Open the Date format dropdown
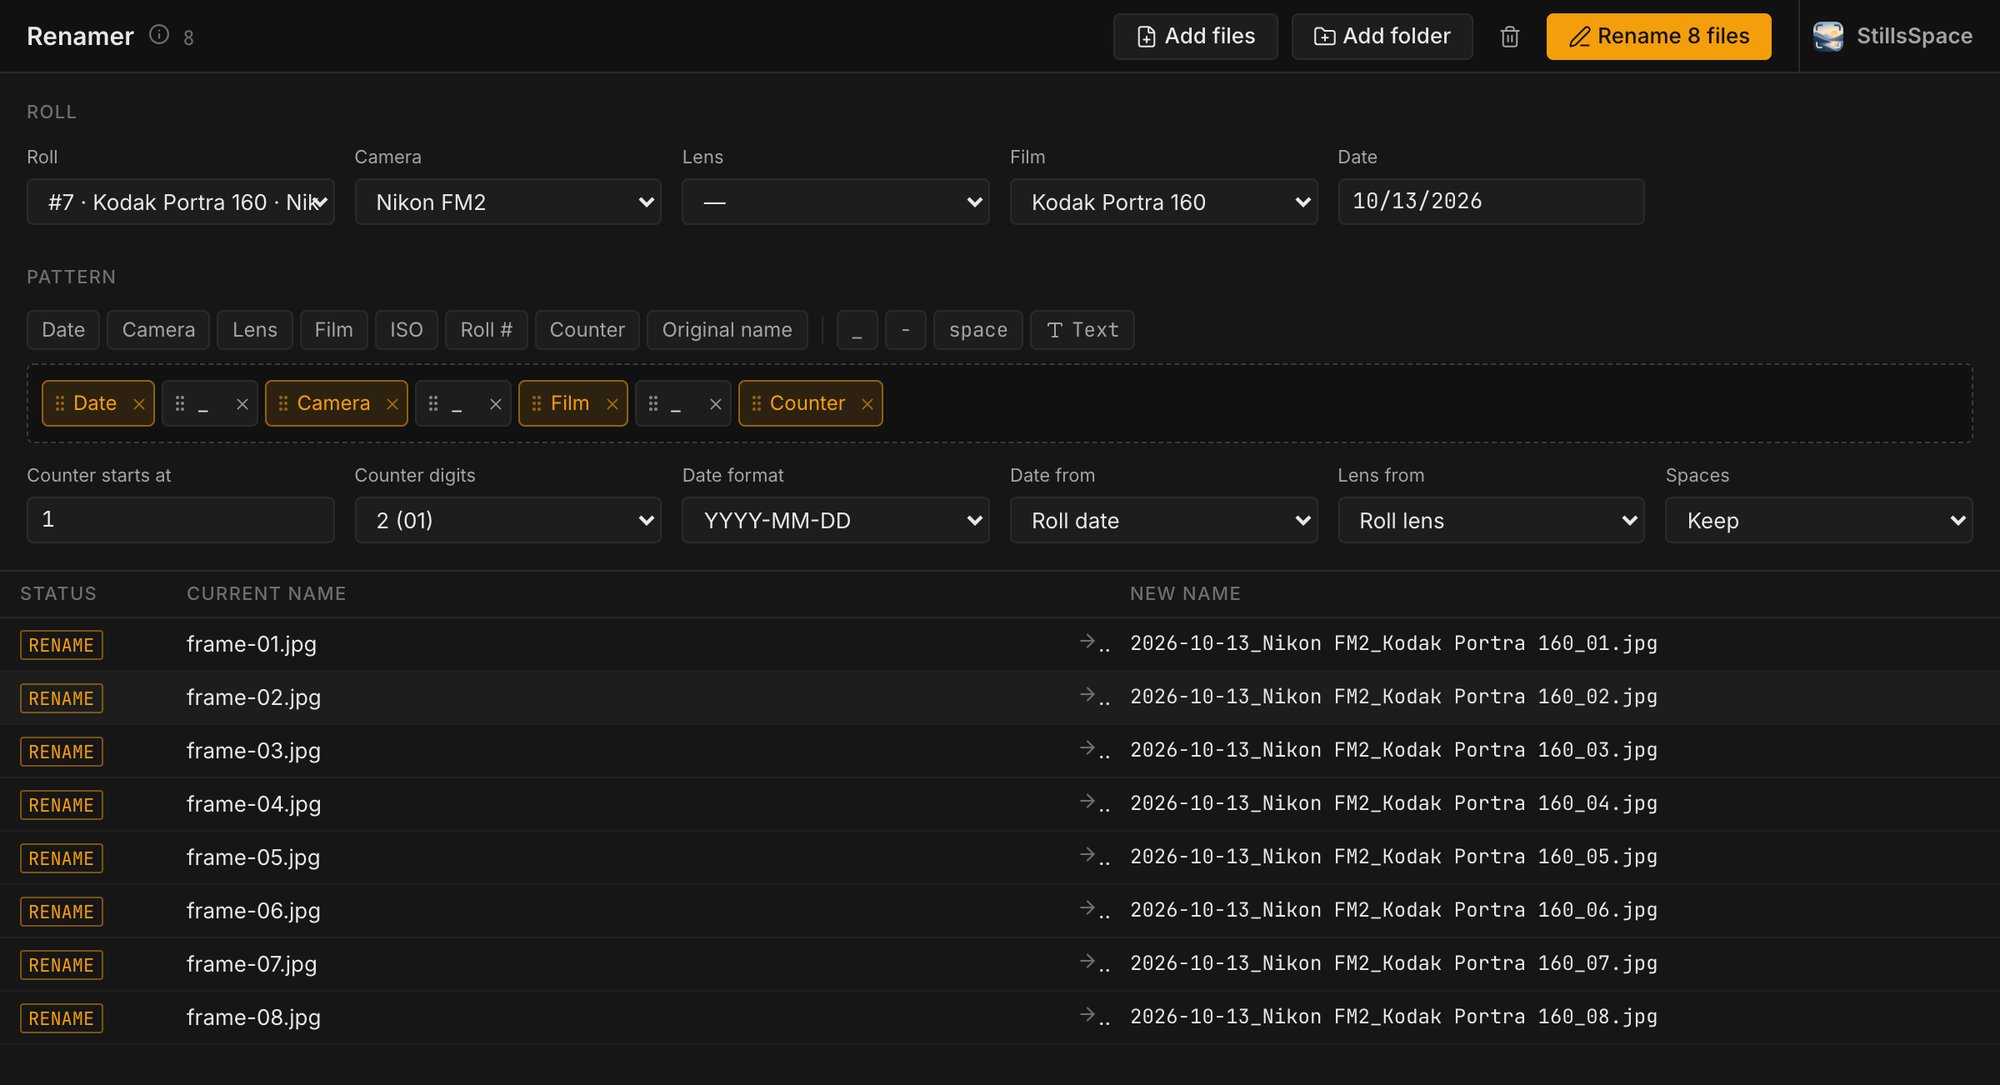 tap(835, 520)
